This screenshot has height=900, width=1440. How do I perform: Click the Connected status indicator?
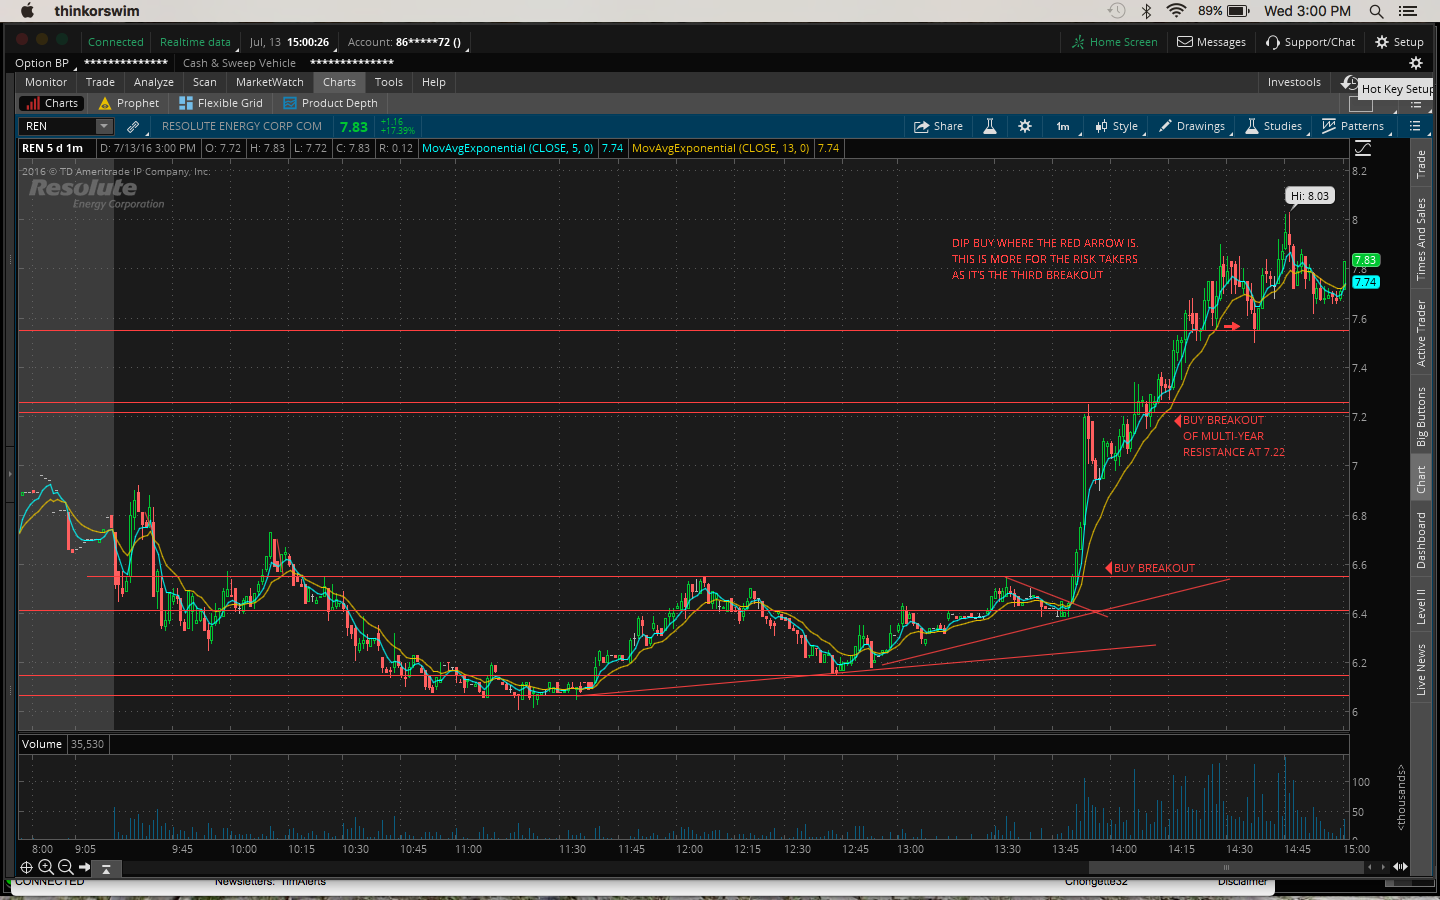click(x=116, y=42)
